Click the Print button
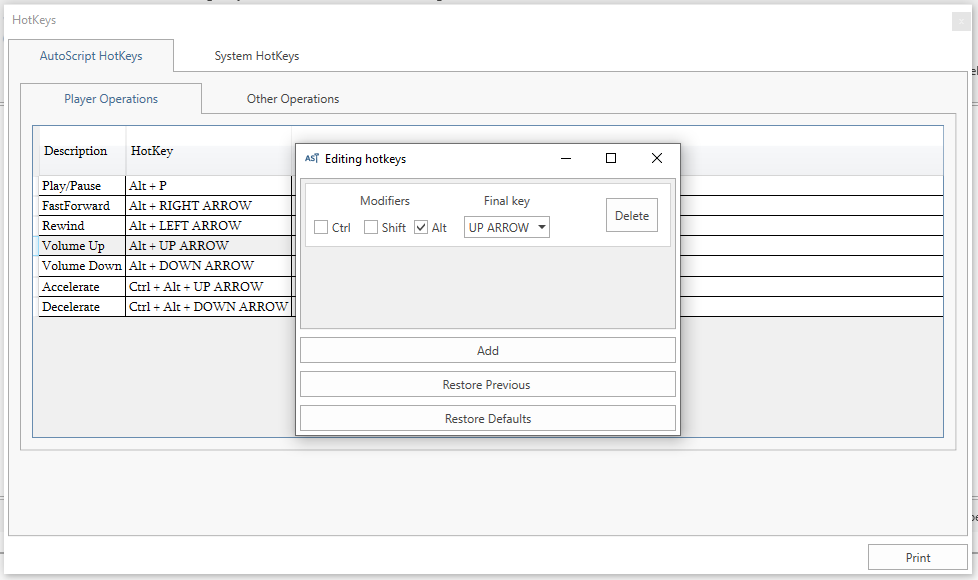The width and height of the screenshot is (978, 580). [917, 558]
